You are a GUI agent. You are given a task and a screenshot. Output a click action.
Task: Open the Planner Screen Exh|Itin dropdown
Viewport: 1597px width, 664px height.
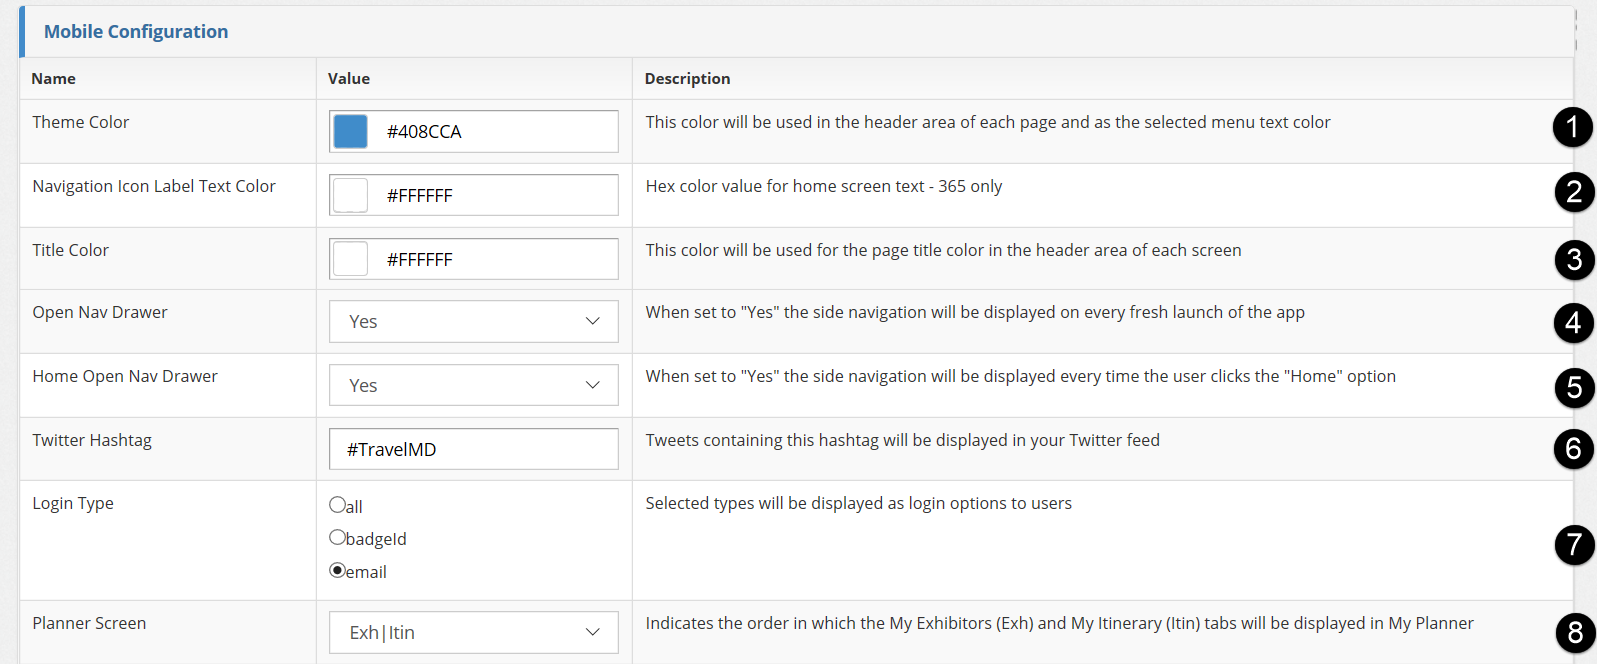(473, 633)
